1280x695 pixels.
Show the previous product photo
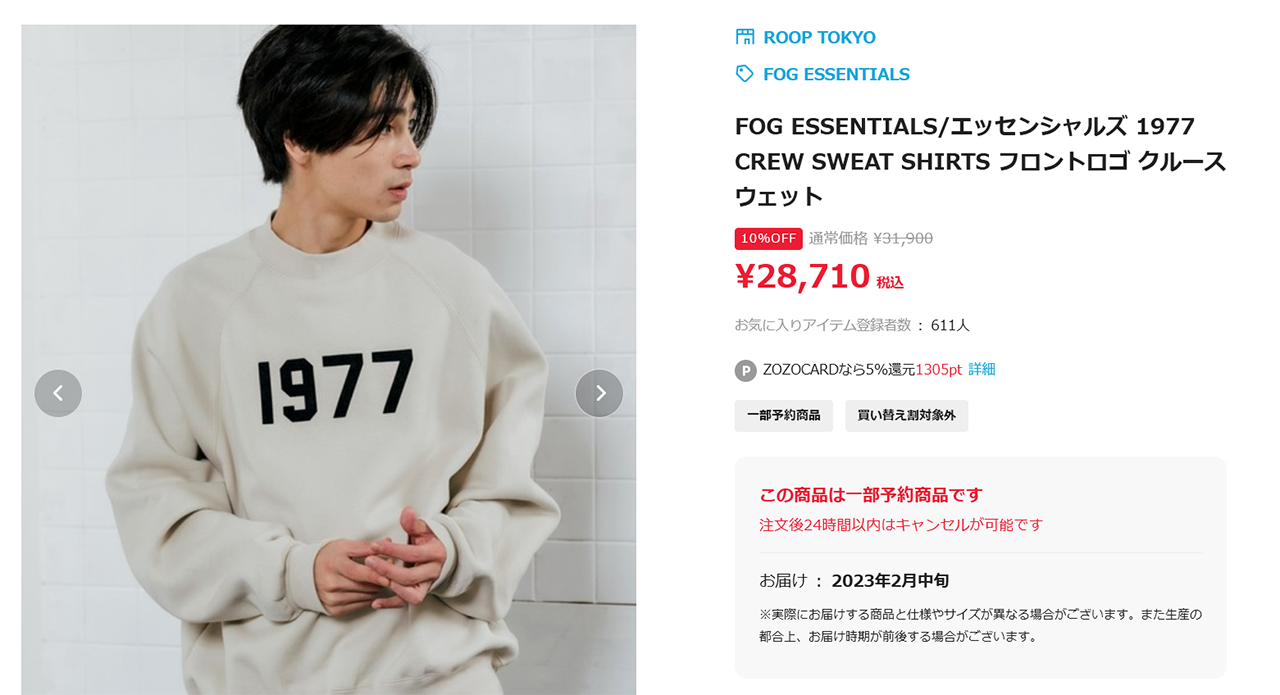point(58,393)
